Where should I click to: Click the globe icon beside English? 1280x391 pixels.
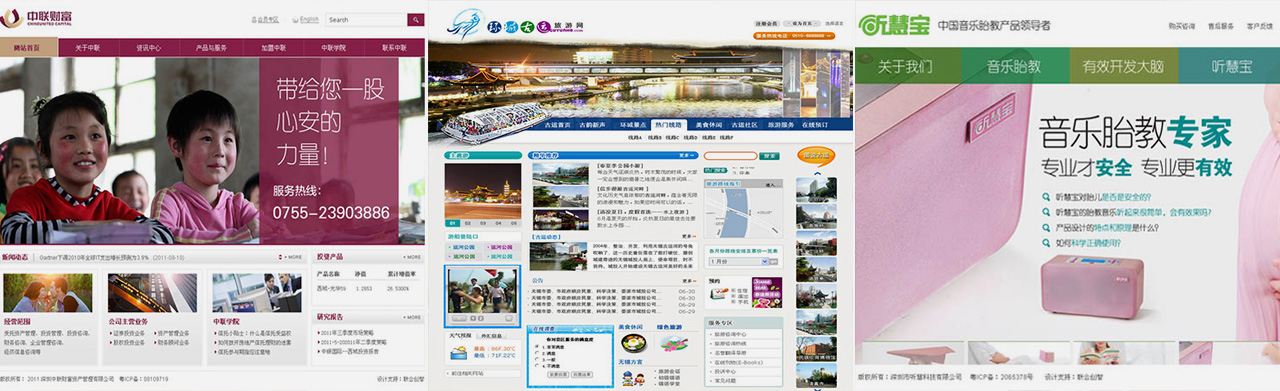tap(296, 19)
